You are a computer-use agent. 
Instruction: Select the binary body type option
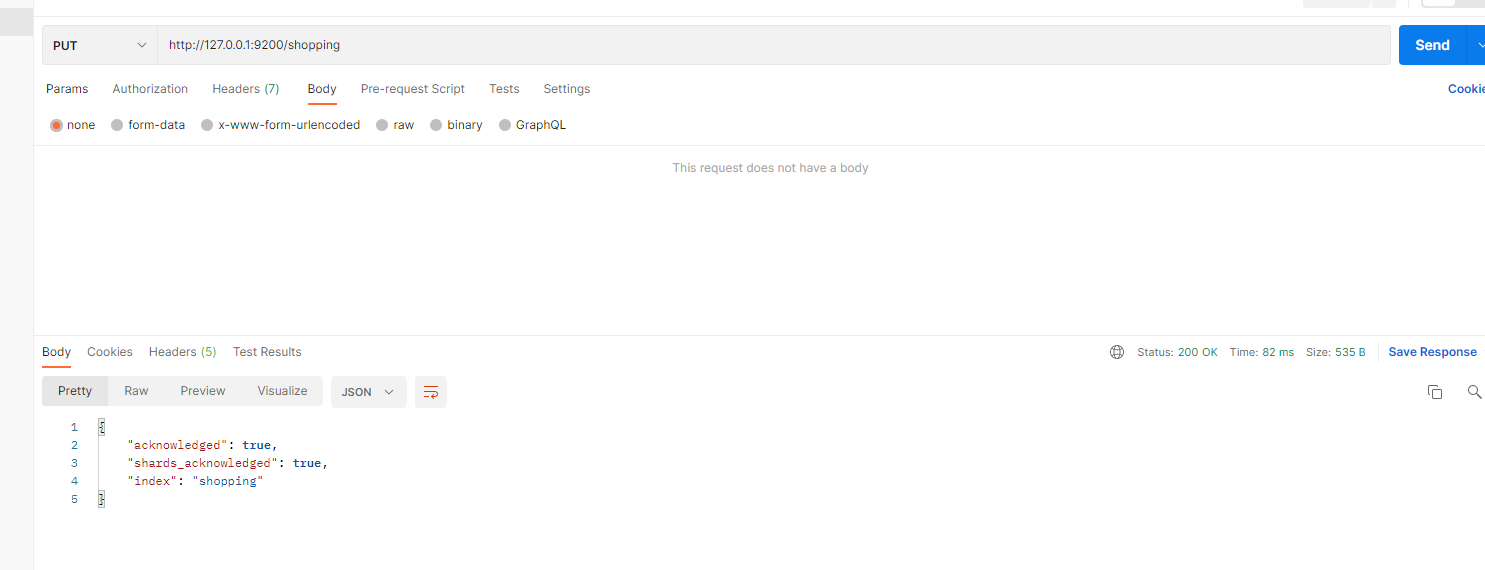[x=436, y=125]
